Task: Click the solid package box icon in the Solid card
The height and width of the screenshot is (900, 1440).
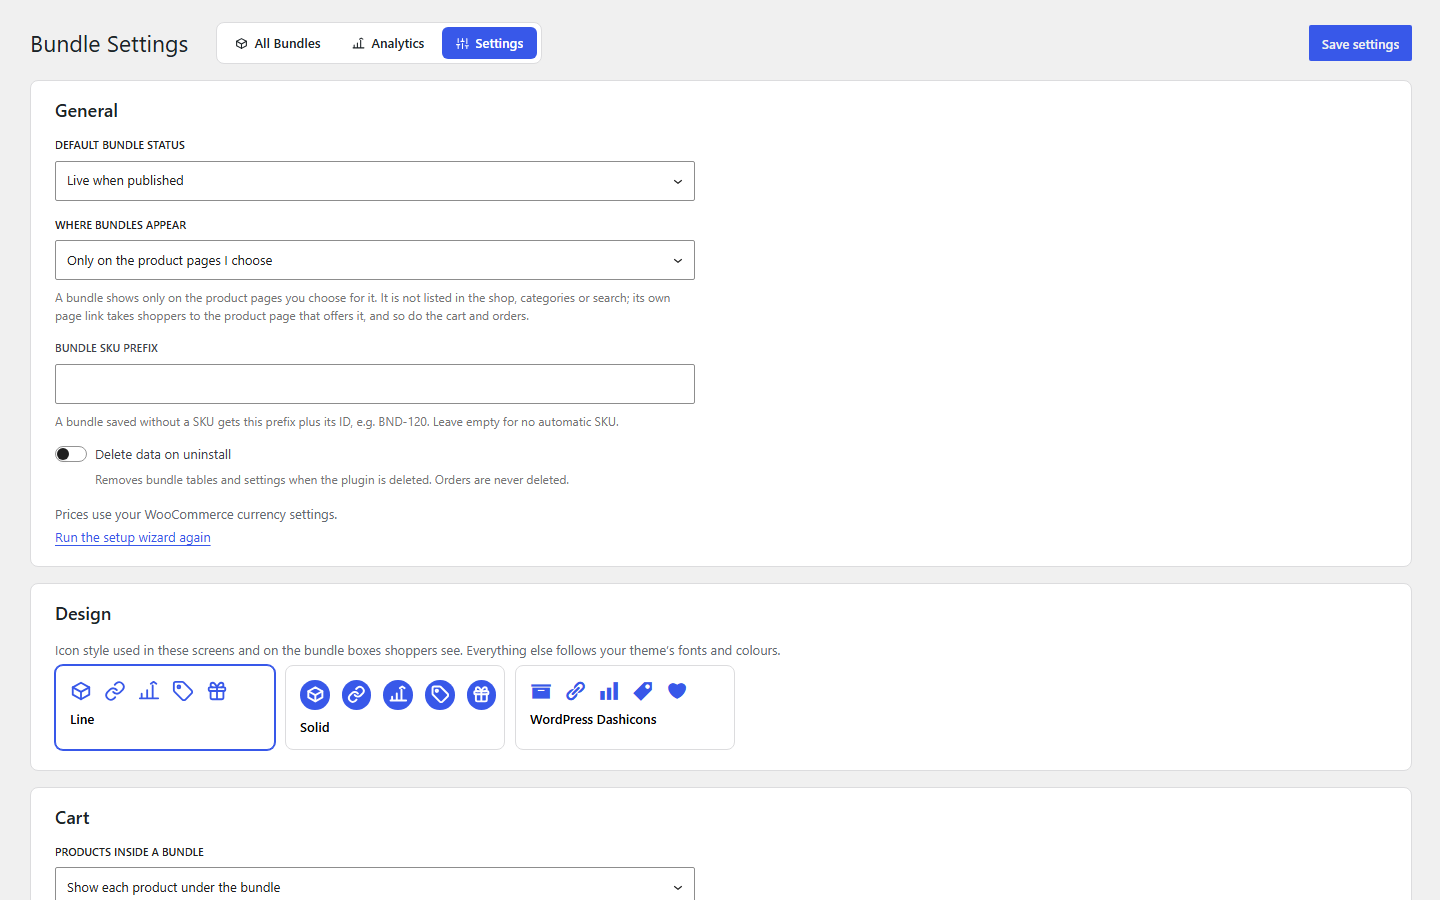Action: (x=315, y=695)
